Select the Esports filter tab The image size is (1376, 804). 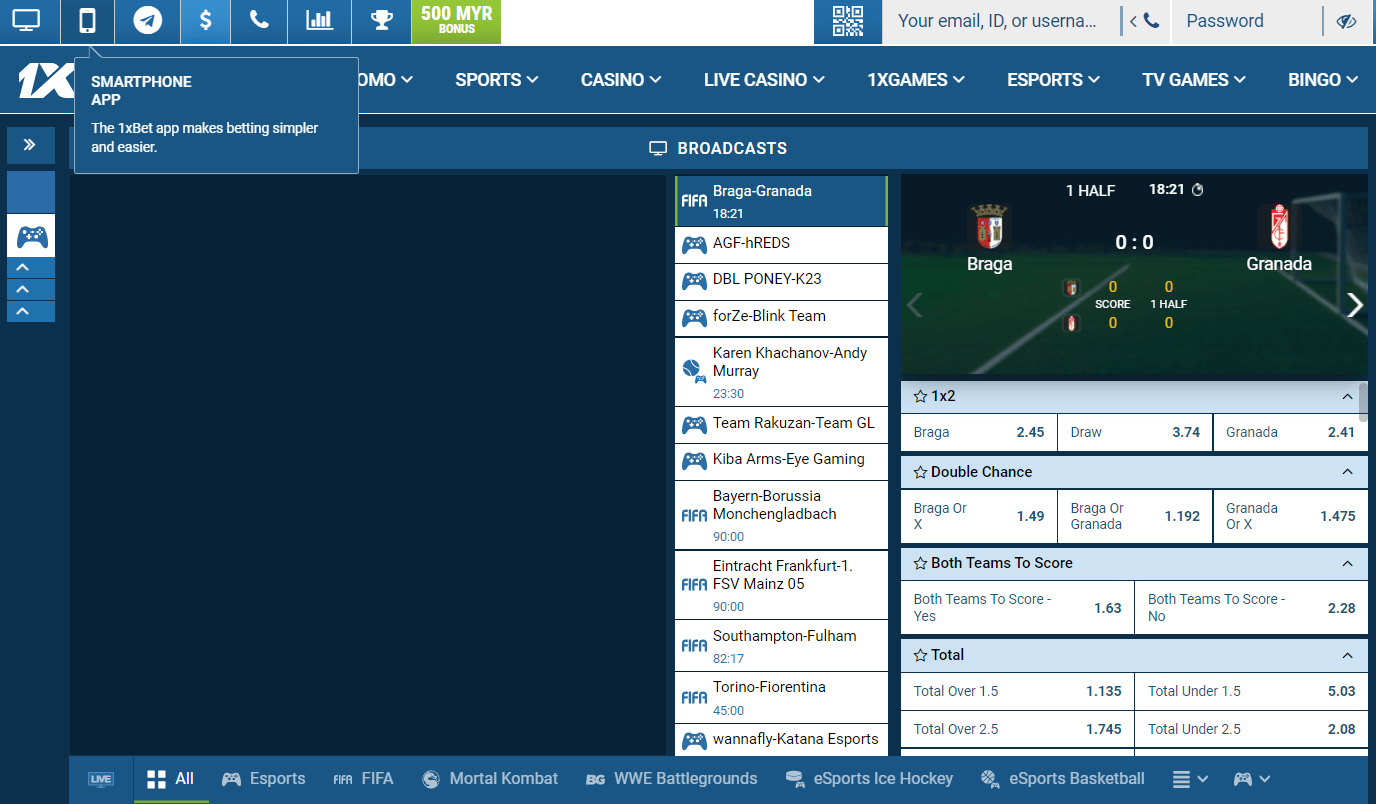pyautogui.click(x=264, y=779)
